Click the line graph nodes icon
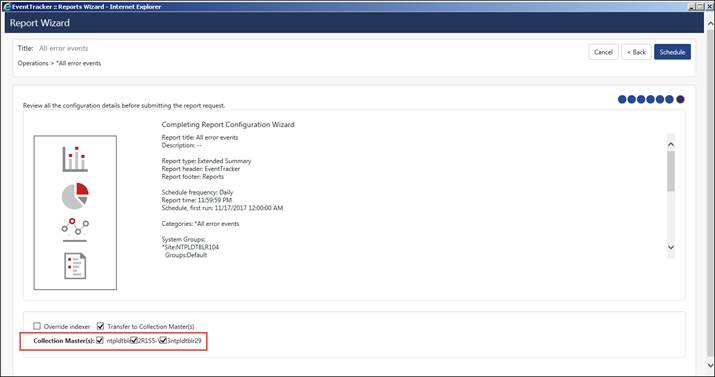The width and height of the screenshot is (715, 377). pos(75,229)
